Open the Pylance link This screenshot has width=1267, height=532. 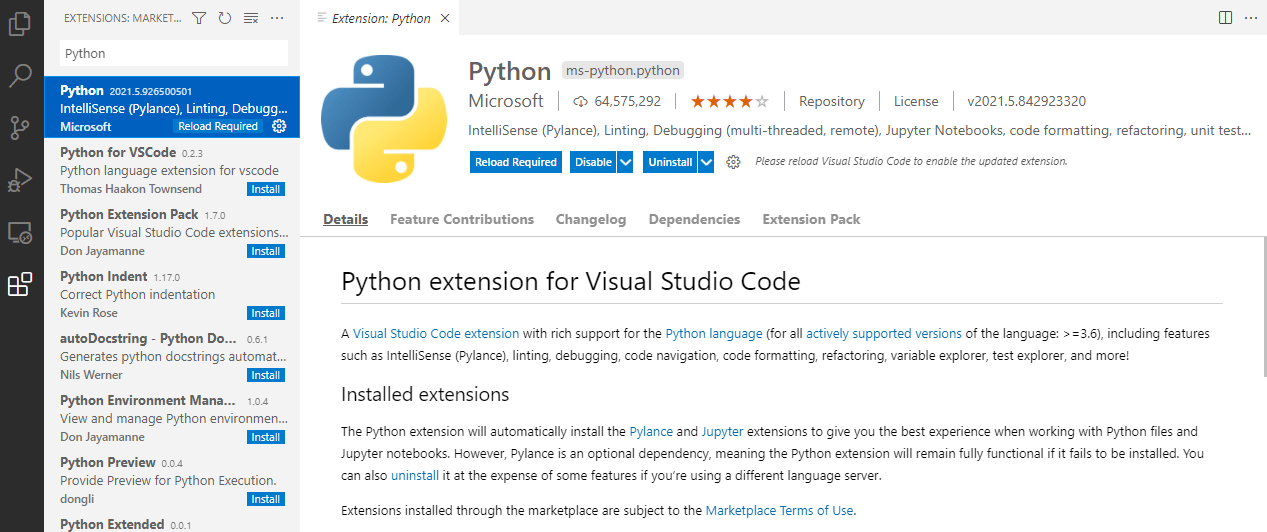pos(651,431)
